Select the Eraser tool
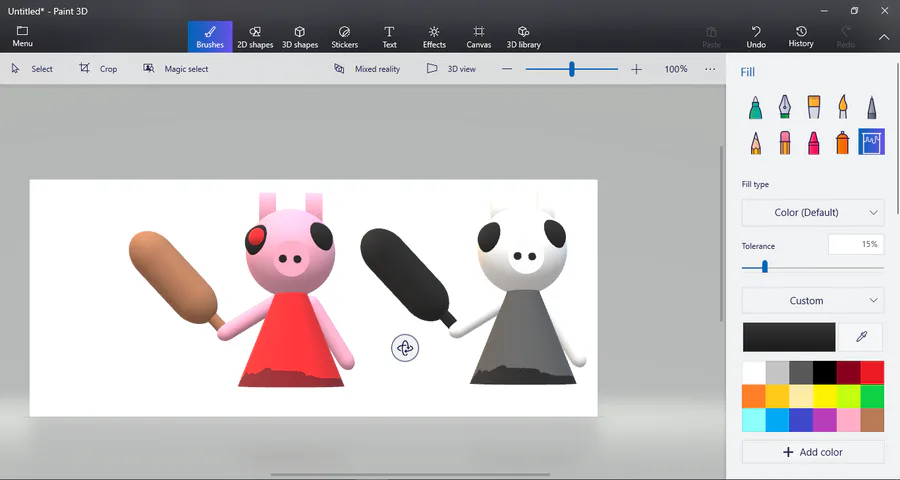This screenshot has width=900, height=480. 785,142
